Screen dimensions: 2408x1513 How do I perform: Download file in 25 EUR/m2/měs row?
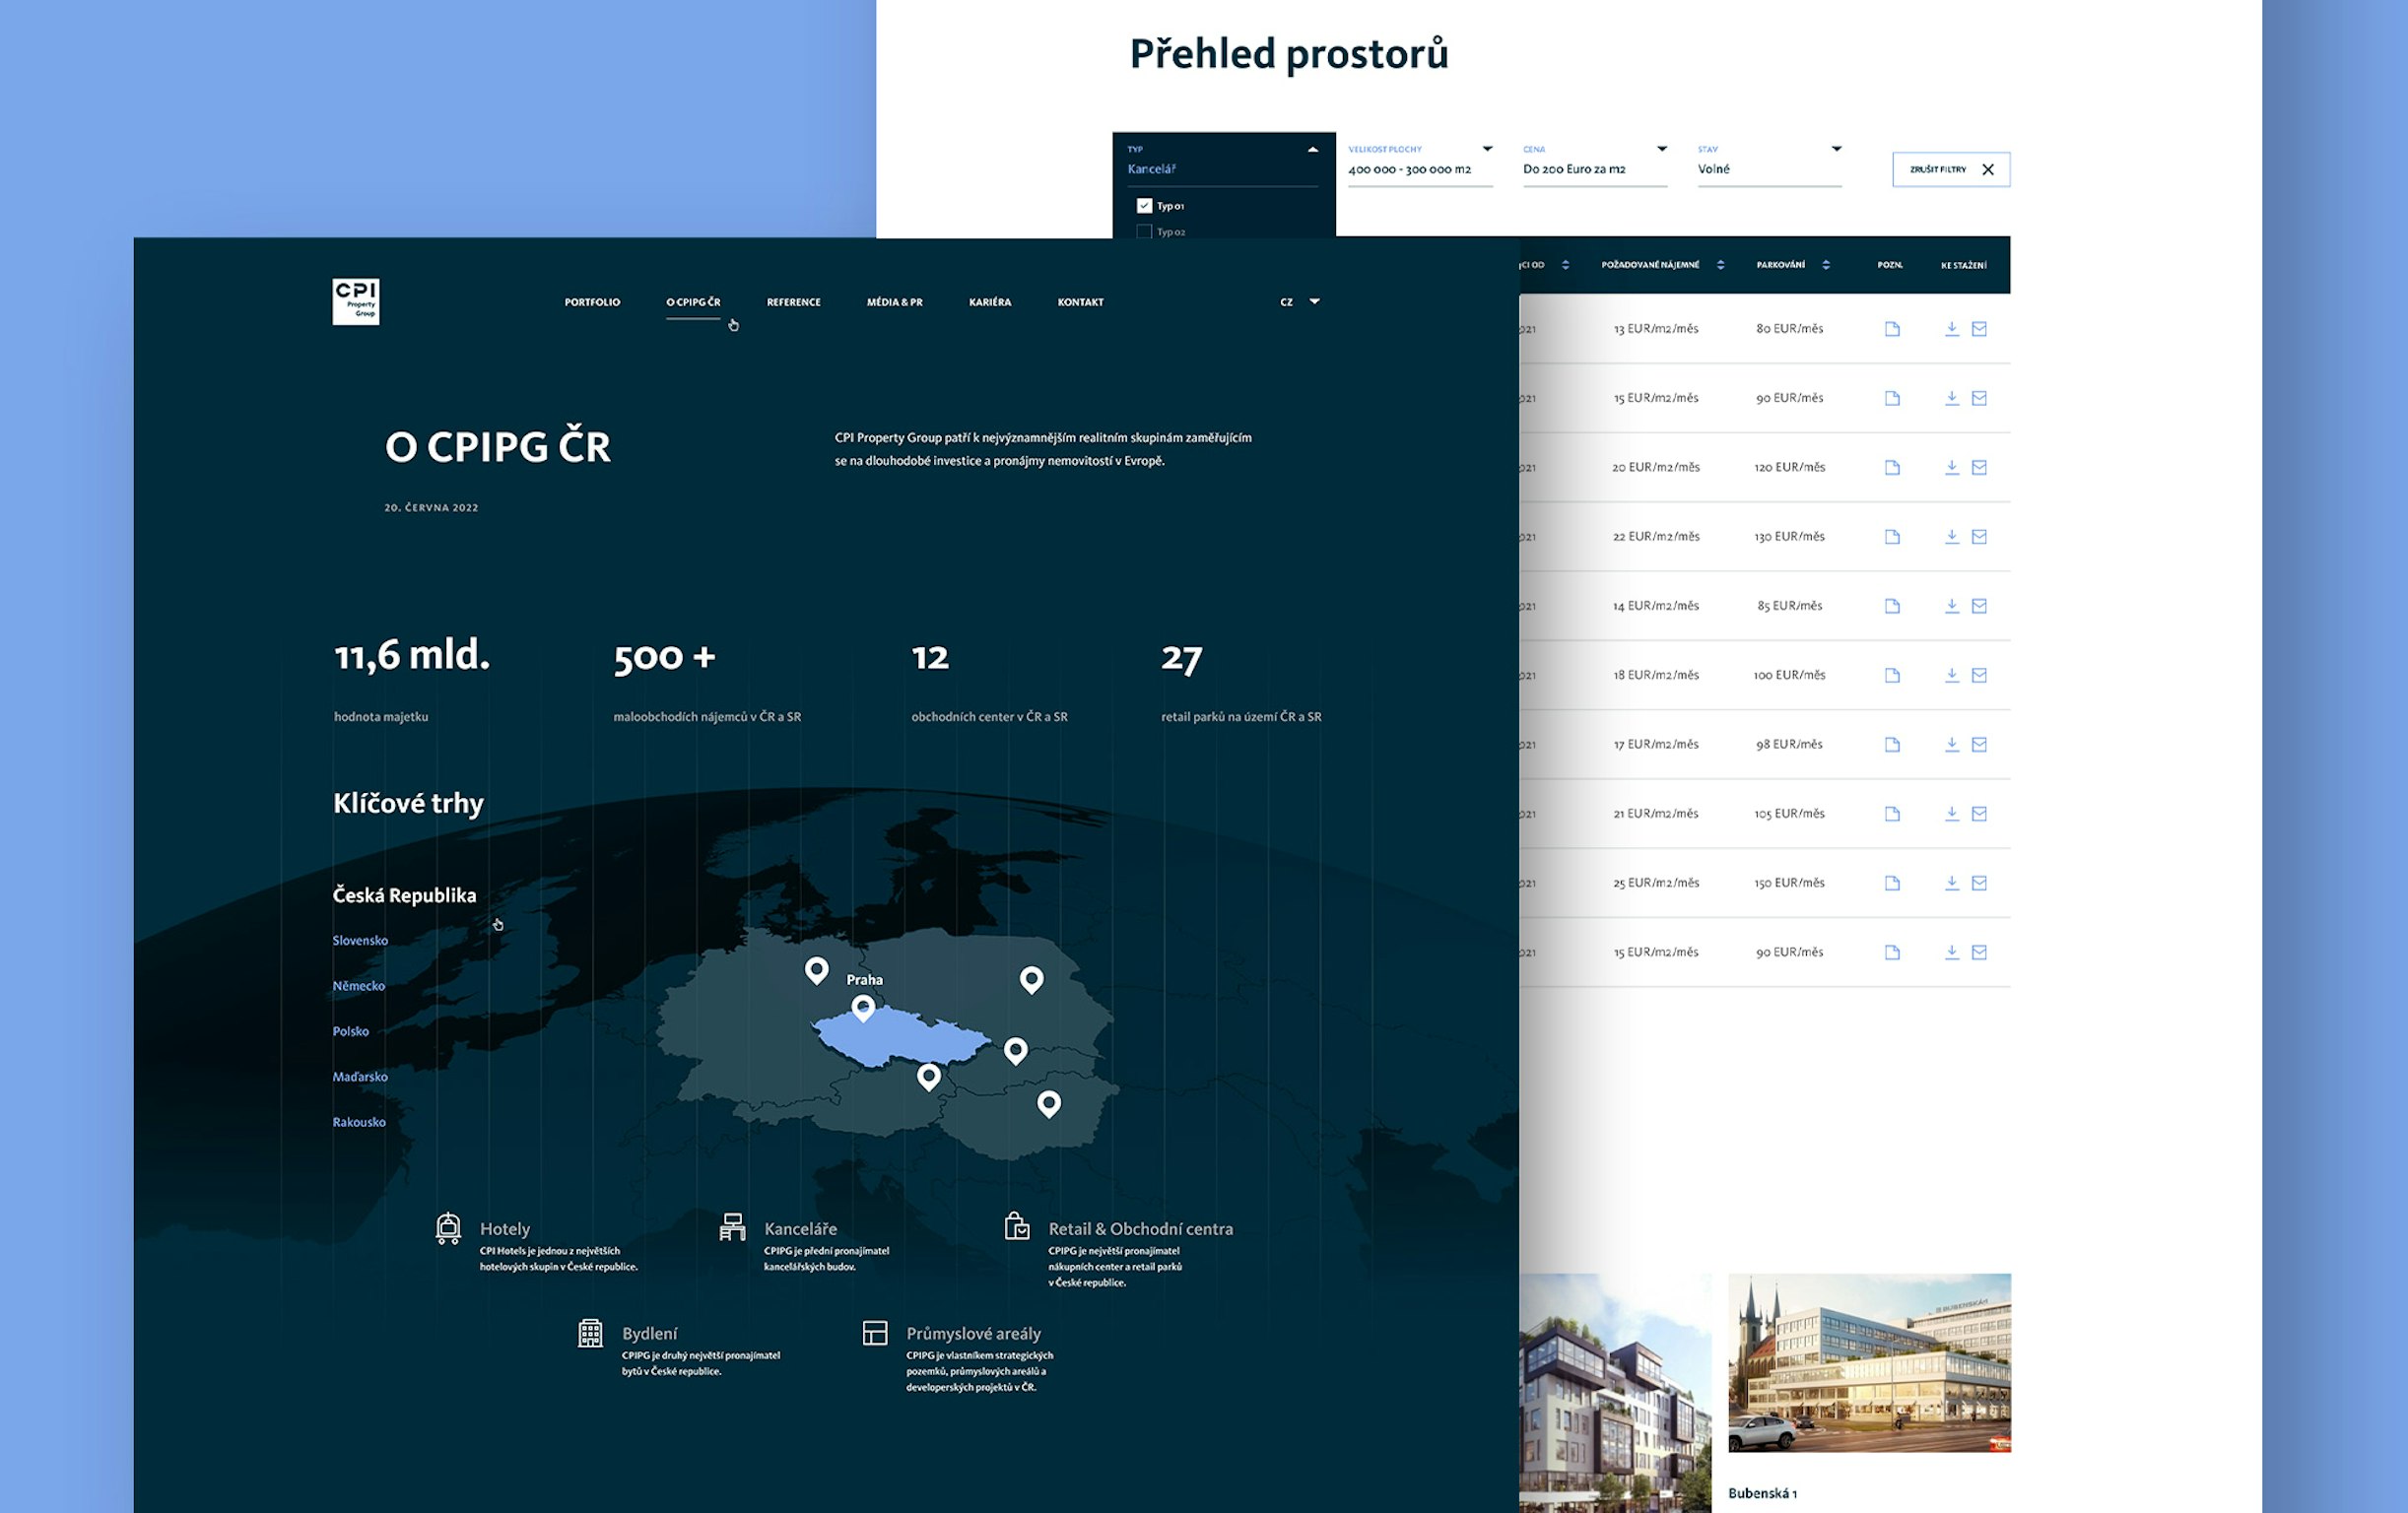(x=1951, y=883)
